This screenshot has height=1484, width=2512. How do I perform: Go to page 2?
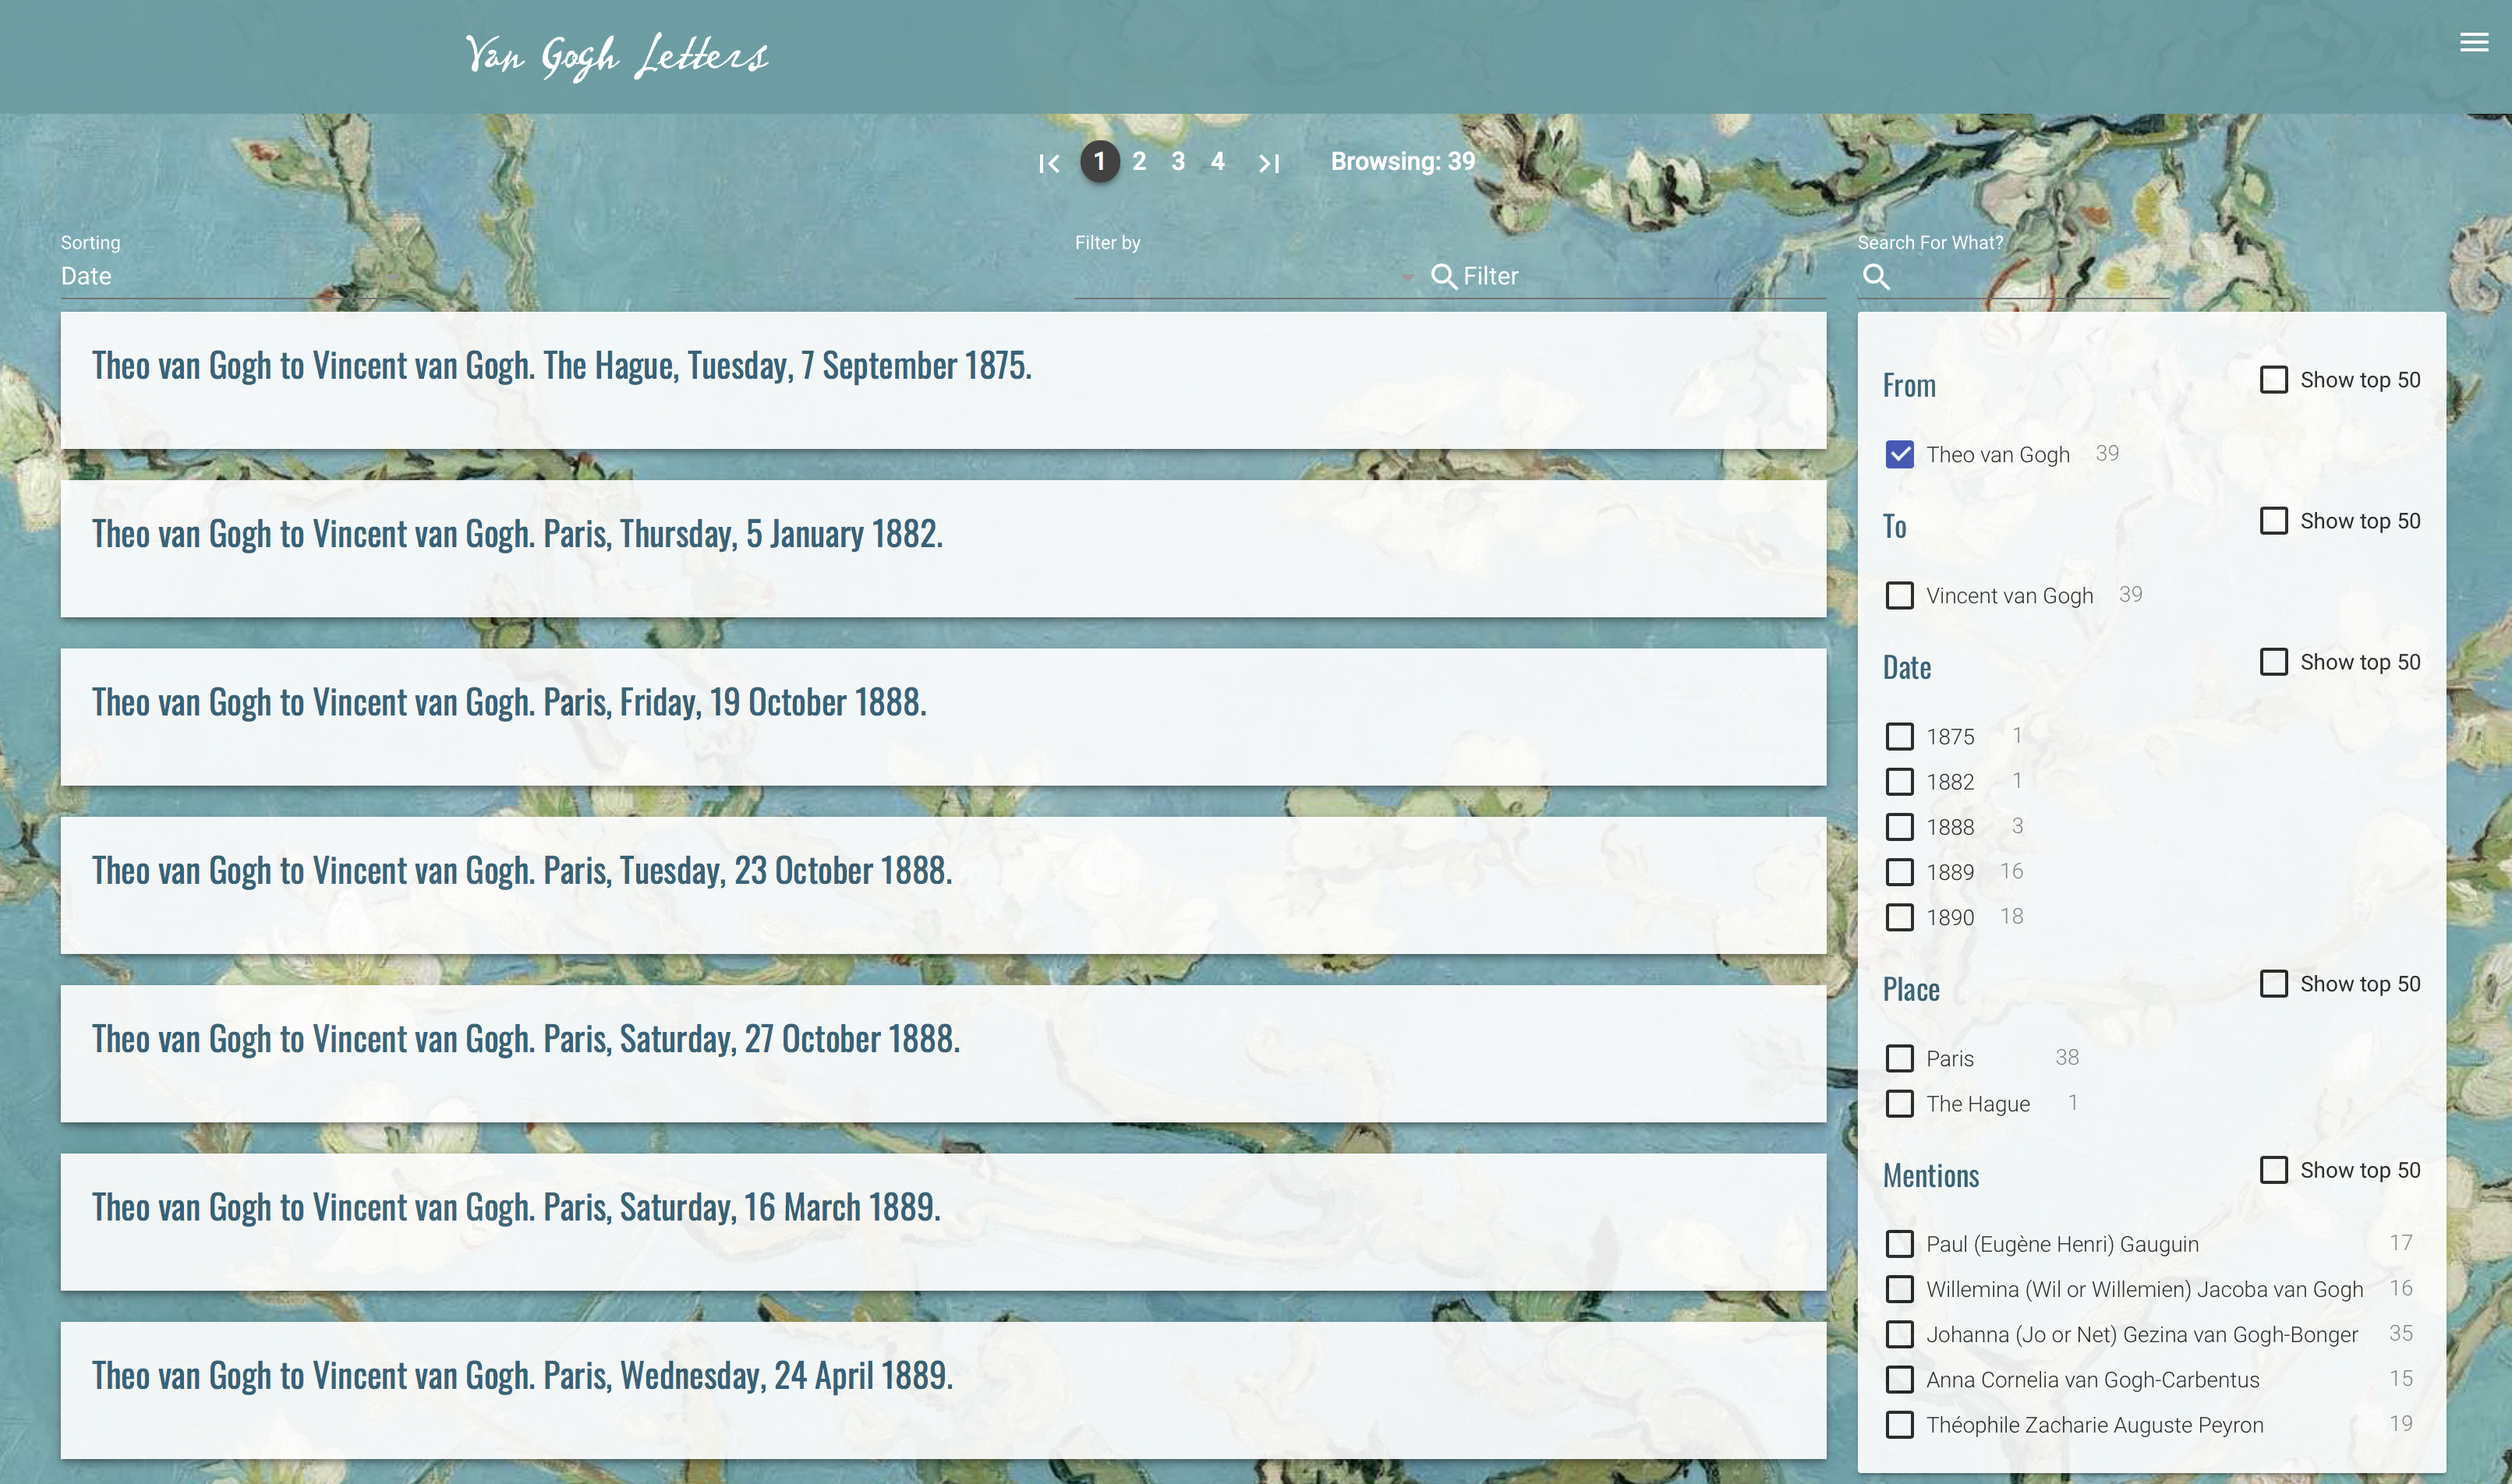pos(1139,161)
